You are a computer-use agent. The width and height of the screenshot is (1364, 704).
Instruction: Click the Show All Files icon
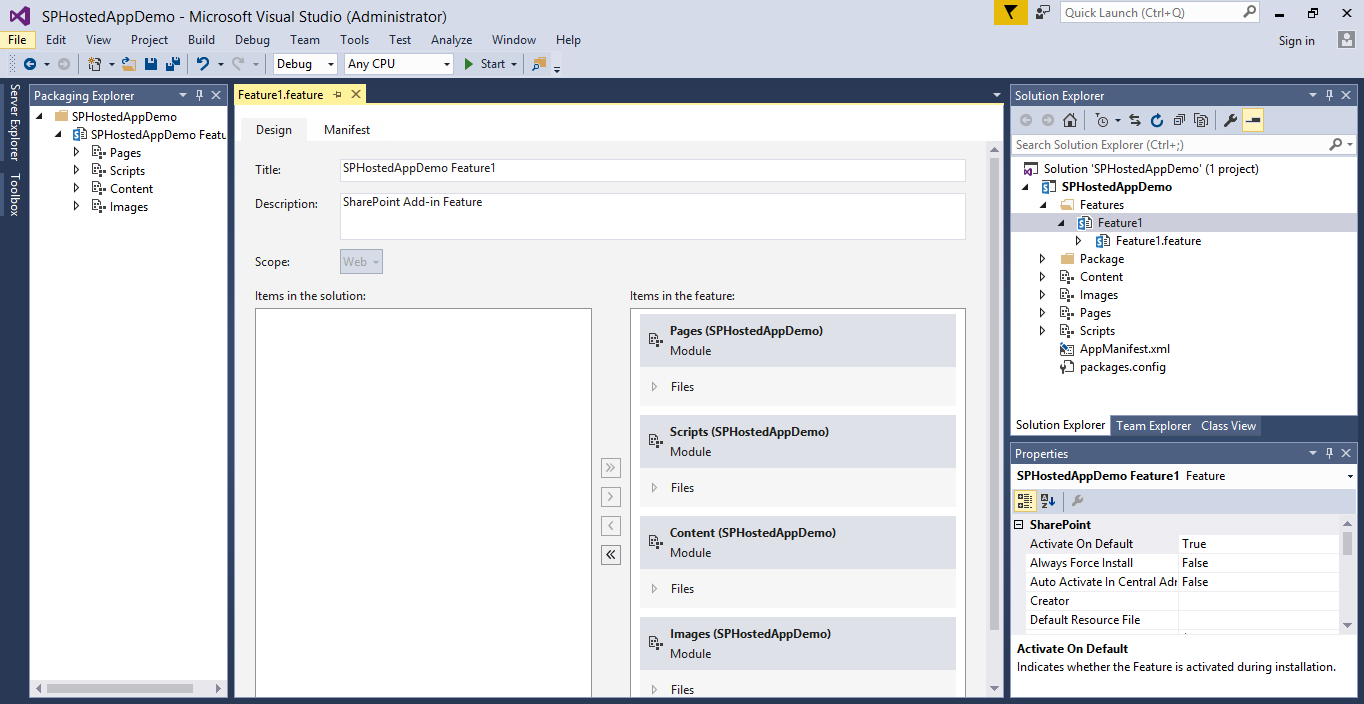point(1201,120)
